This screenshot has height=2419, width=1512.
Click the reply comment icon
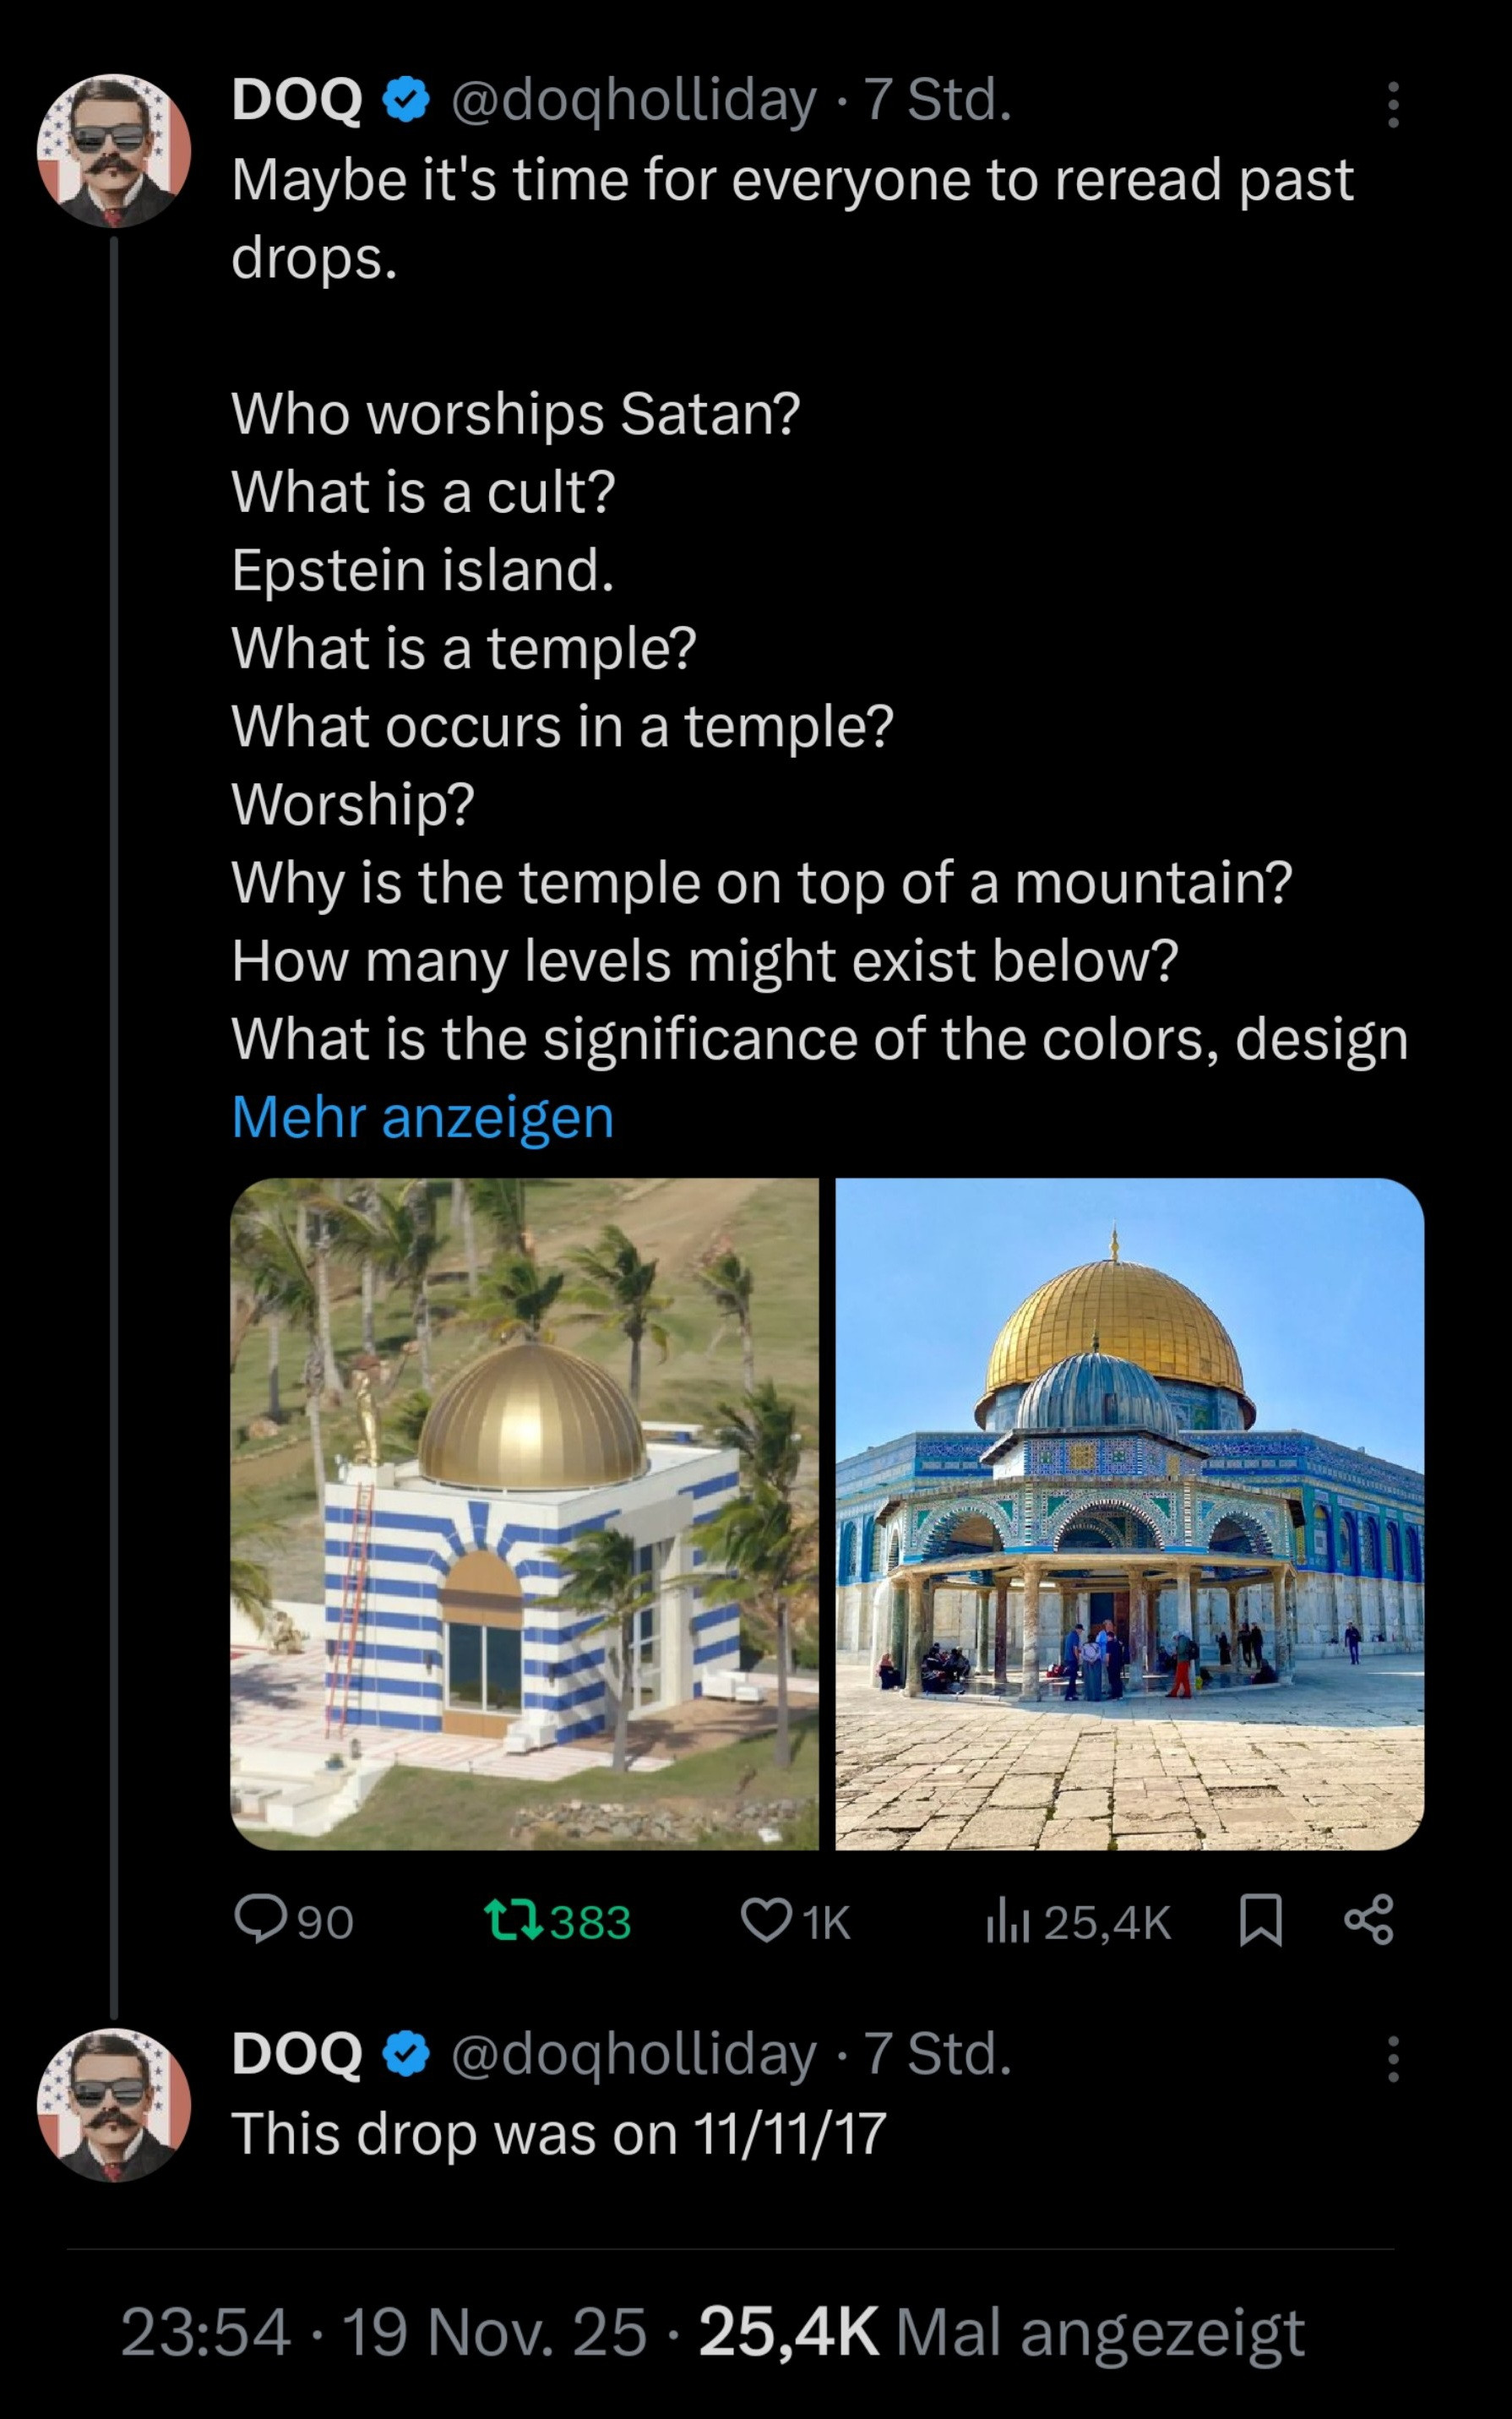click(x=258, y=1921)
